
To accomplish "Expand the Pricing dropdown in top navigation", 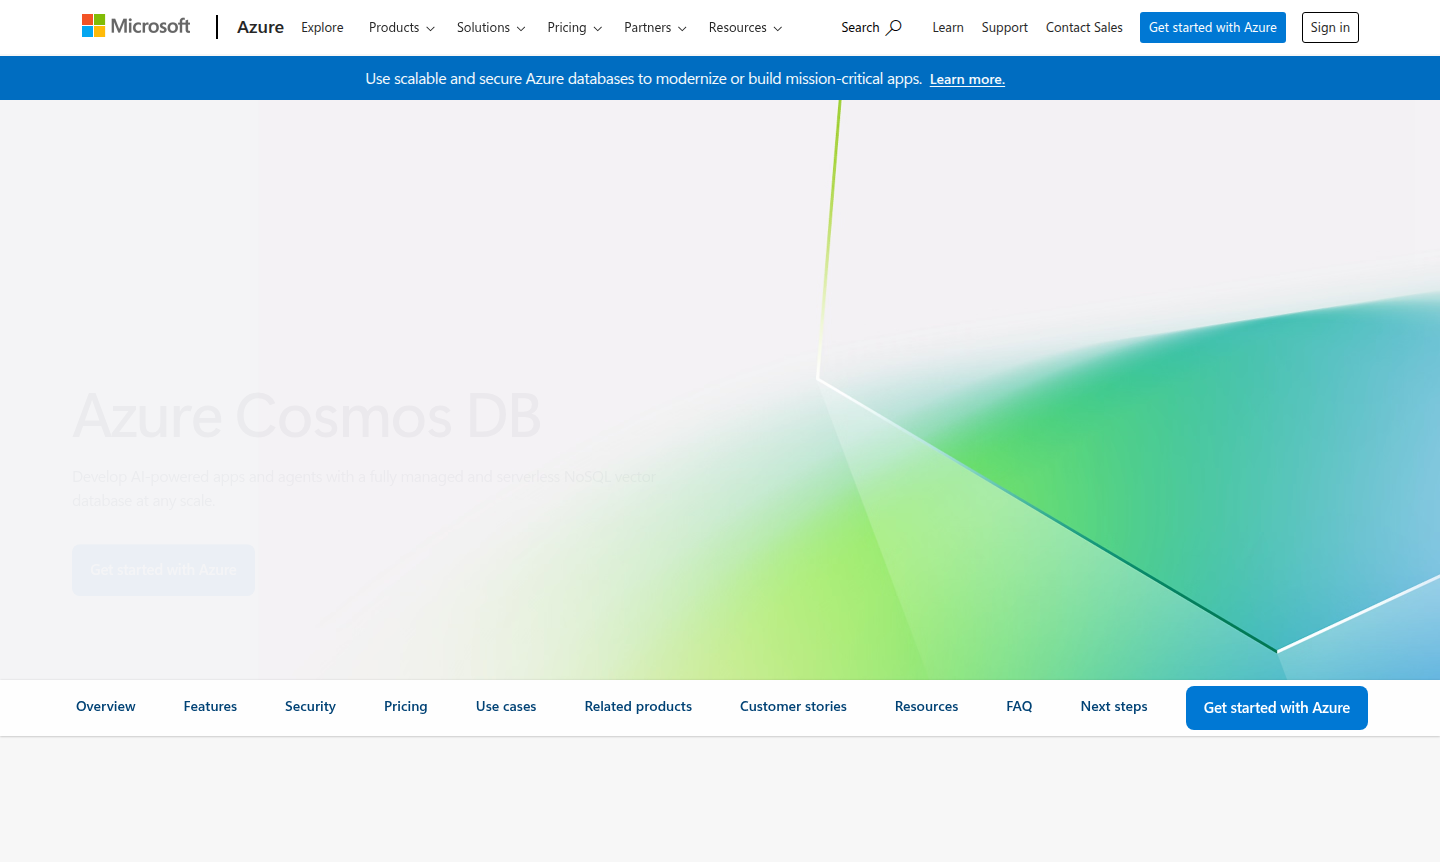I will [x=574, y=28].
